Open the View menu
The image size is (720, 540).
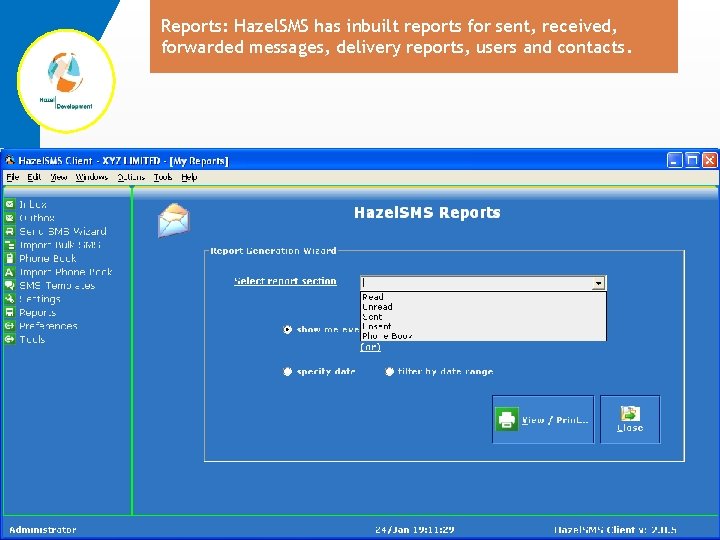coord(59,177)
